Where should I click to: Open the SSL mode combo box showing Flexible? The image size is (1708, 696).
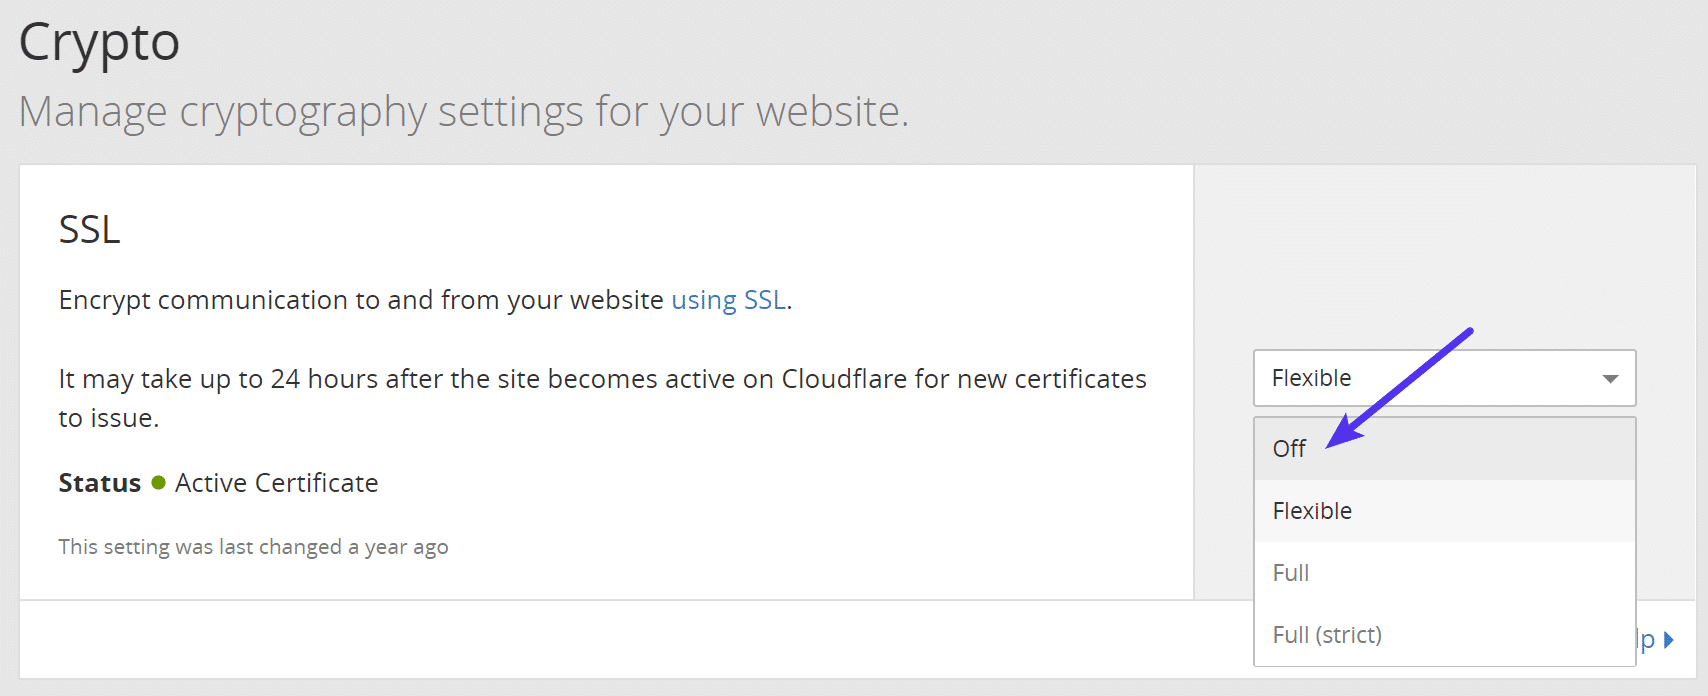1430,378
